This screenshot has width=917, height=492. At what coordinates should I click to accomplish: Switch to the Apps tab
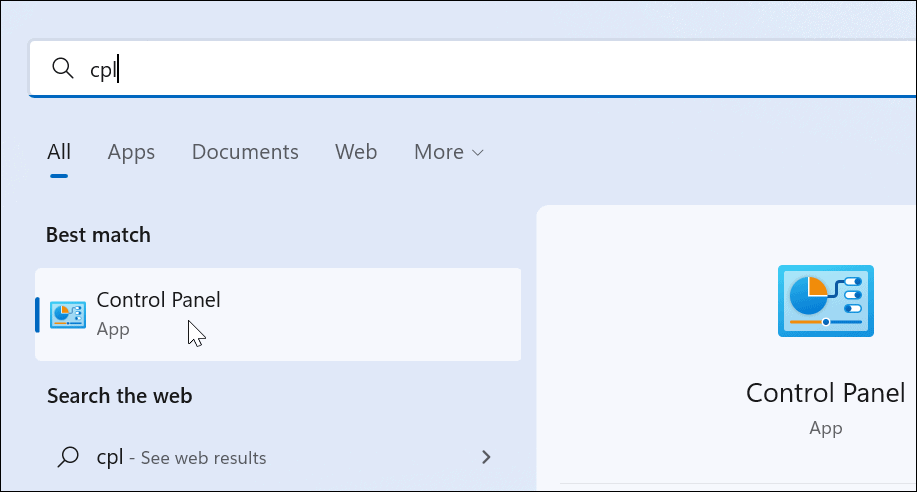pos(131,152)
